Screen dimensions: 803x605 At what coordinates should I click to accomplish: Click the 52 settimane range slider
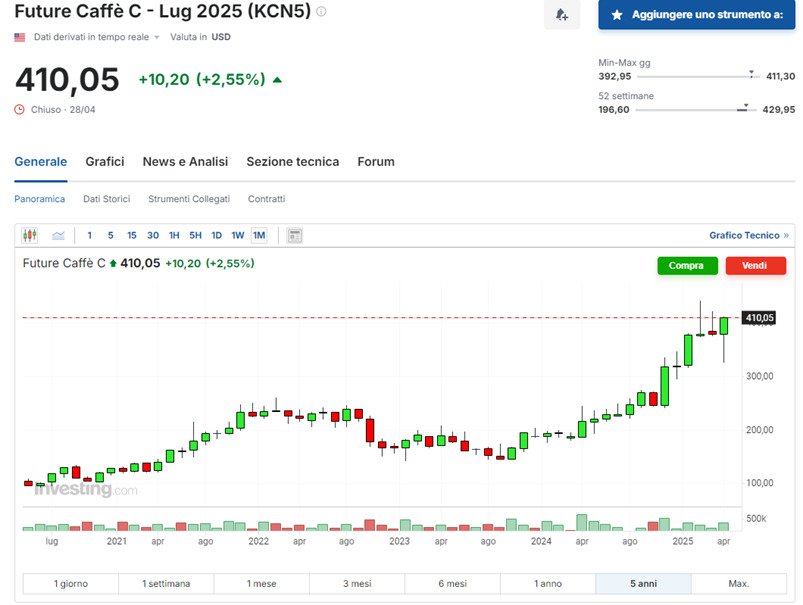point(696,109)
